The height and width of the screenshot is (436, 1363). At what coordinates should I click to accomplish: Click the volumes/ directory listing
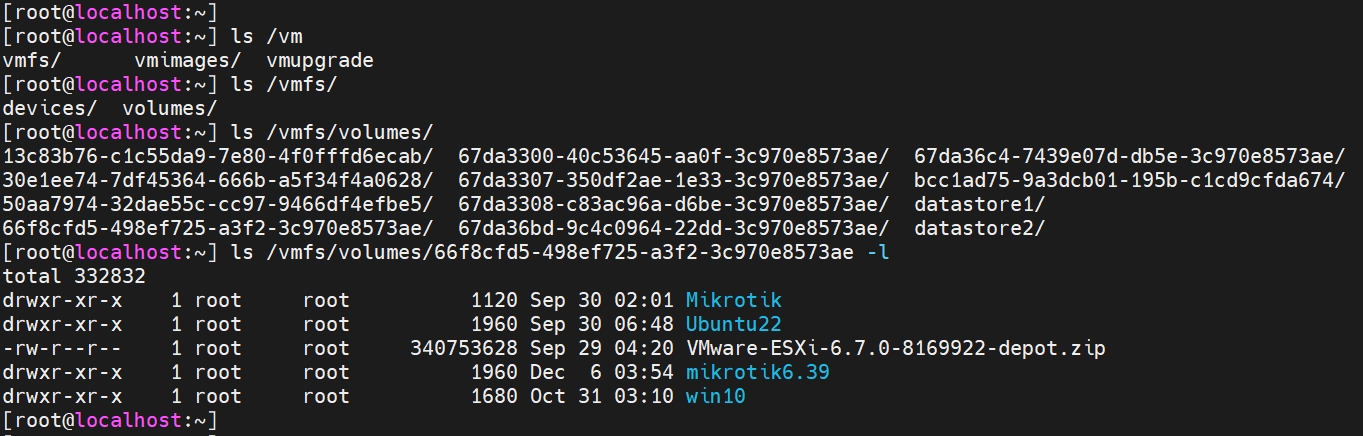(x=170, y=108)
